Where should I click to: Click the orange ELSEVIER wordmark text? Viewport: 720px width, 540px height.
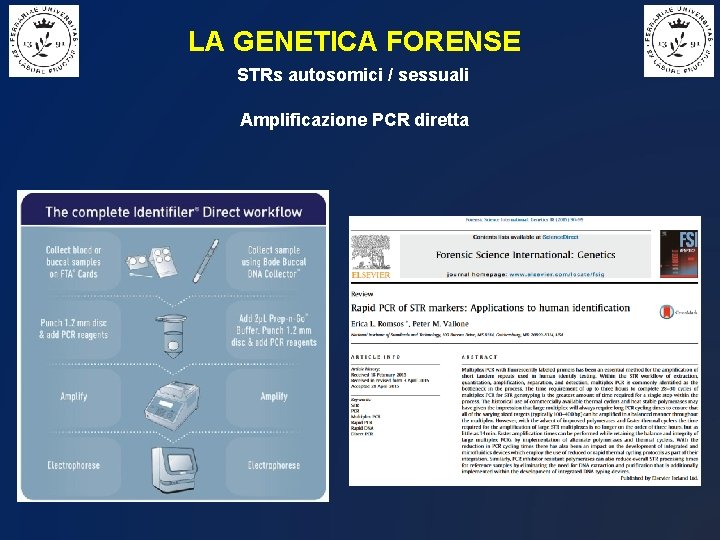371,275
